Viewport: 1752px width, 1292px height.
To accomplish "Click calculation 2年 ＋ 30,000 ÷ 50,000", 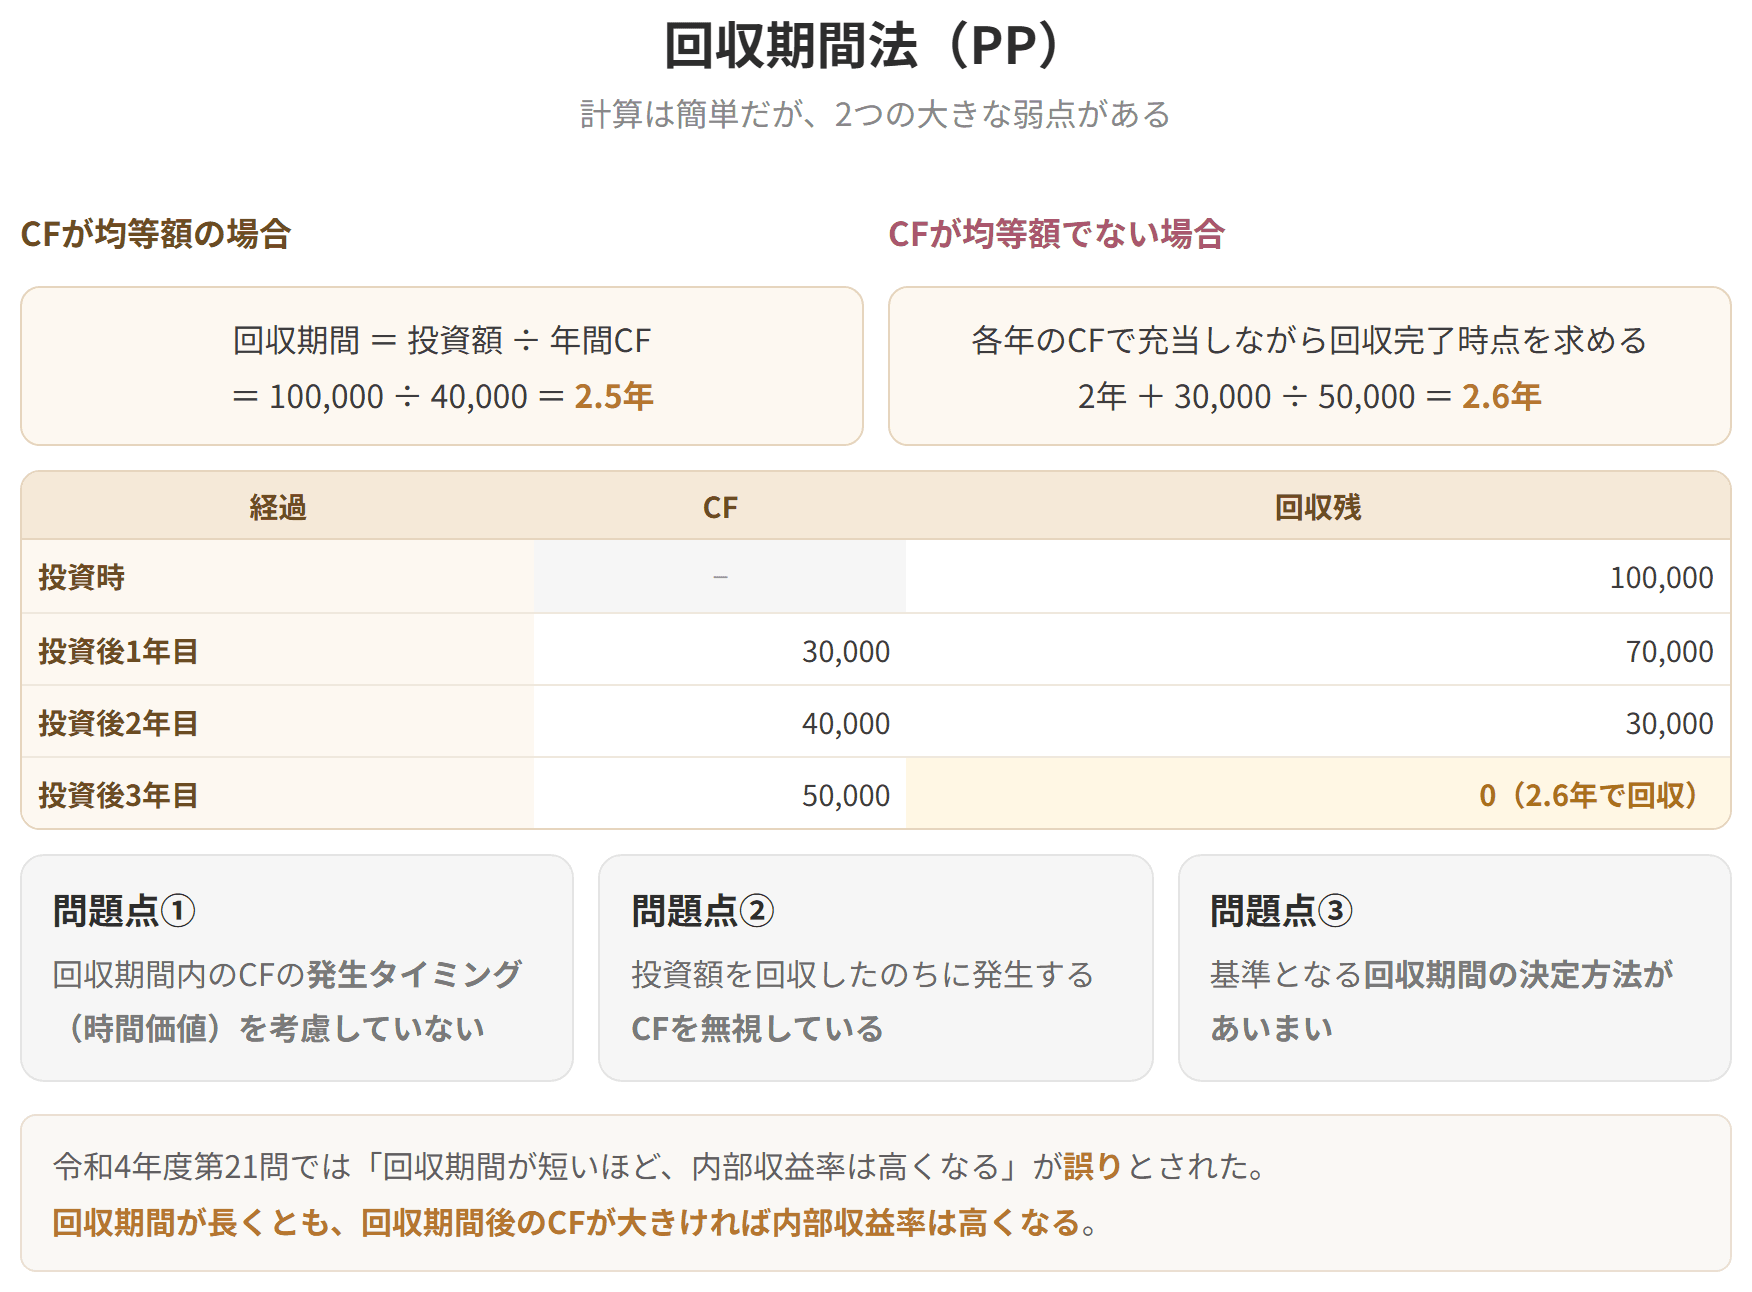I will (x=1246, y=397).
